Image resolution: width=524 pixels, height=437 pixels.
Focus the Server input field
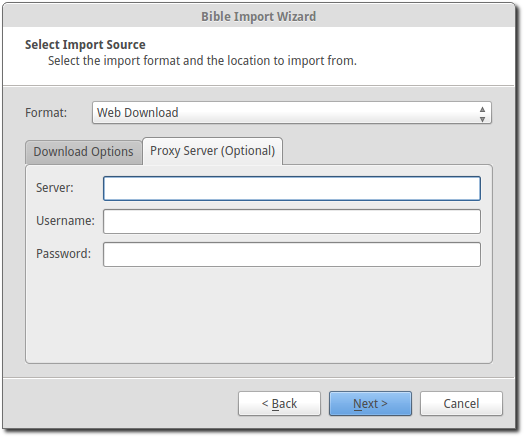pos(292,188)
